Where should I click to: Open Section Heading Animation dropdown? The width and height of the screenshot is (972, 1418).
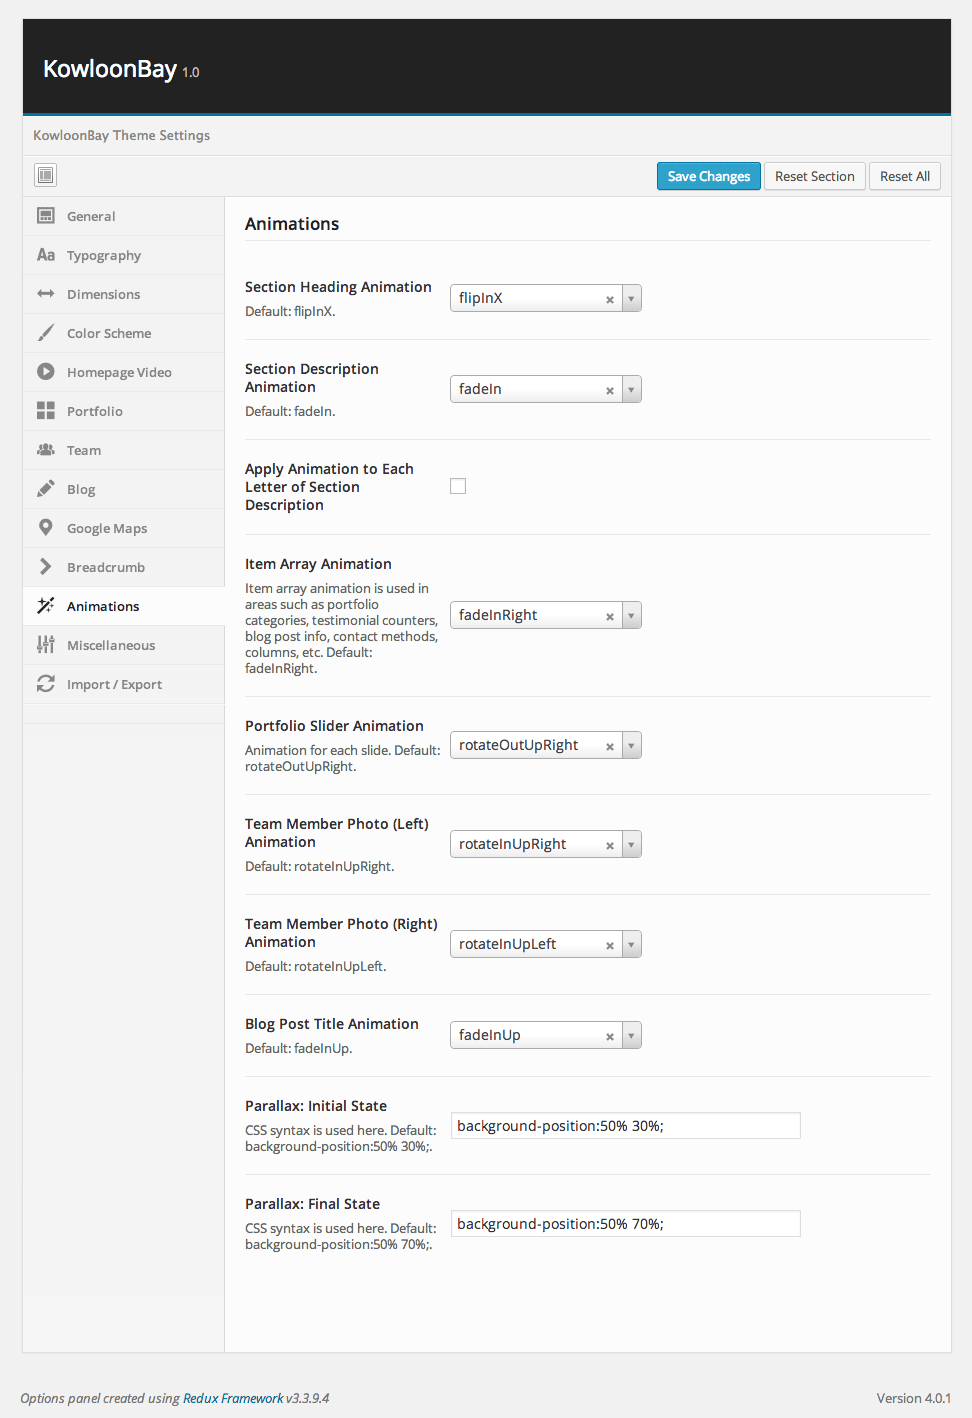tap(631, 298)
